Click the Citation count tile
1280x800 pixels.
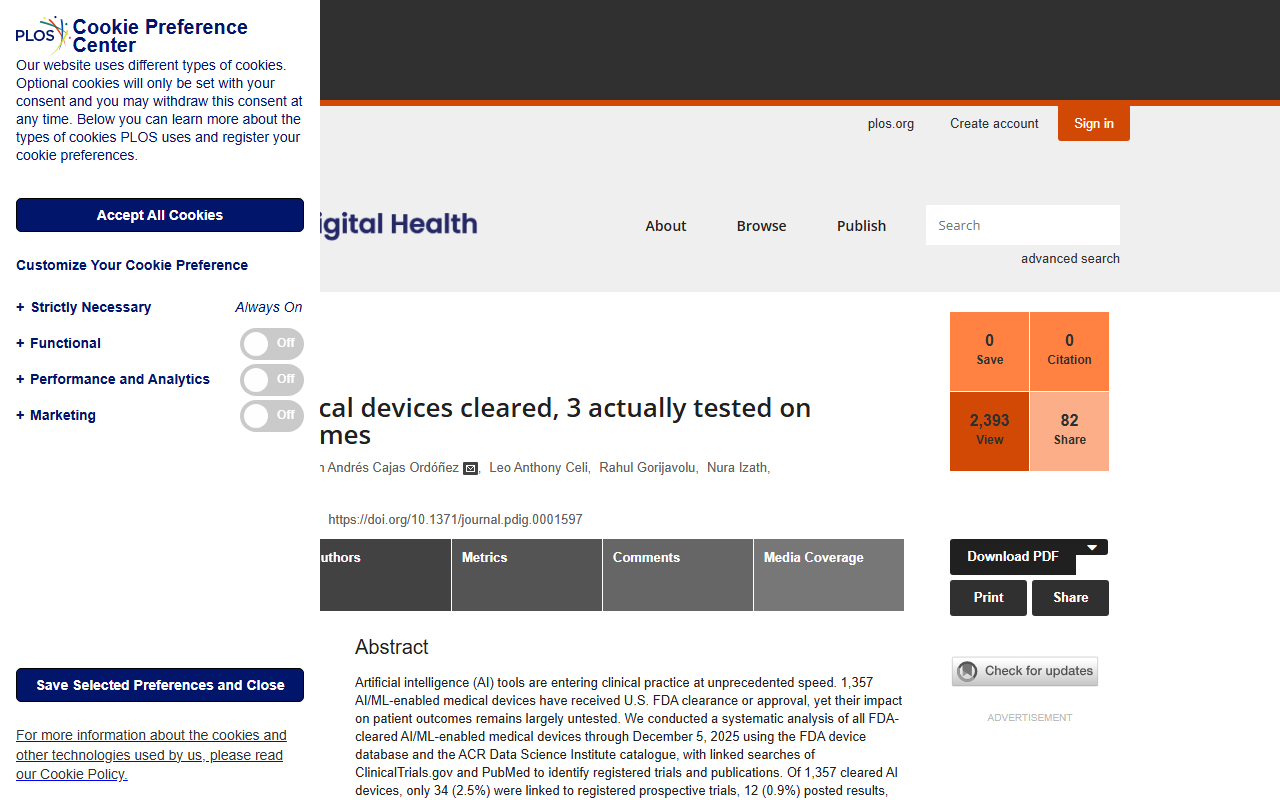tap(1070, 351)
